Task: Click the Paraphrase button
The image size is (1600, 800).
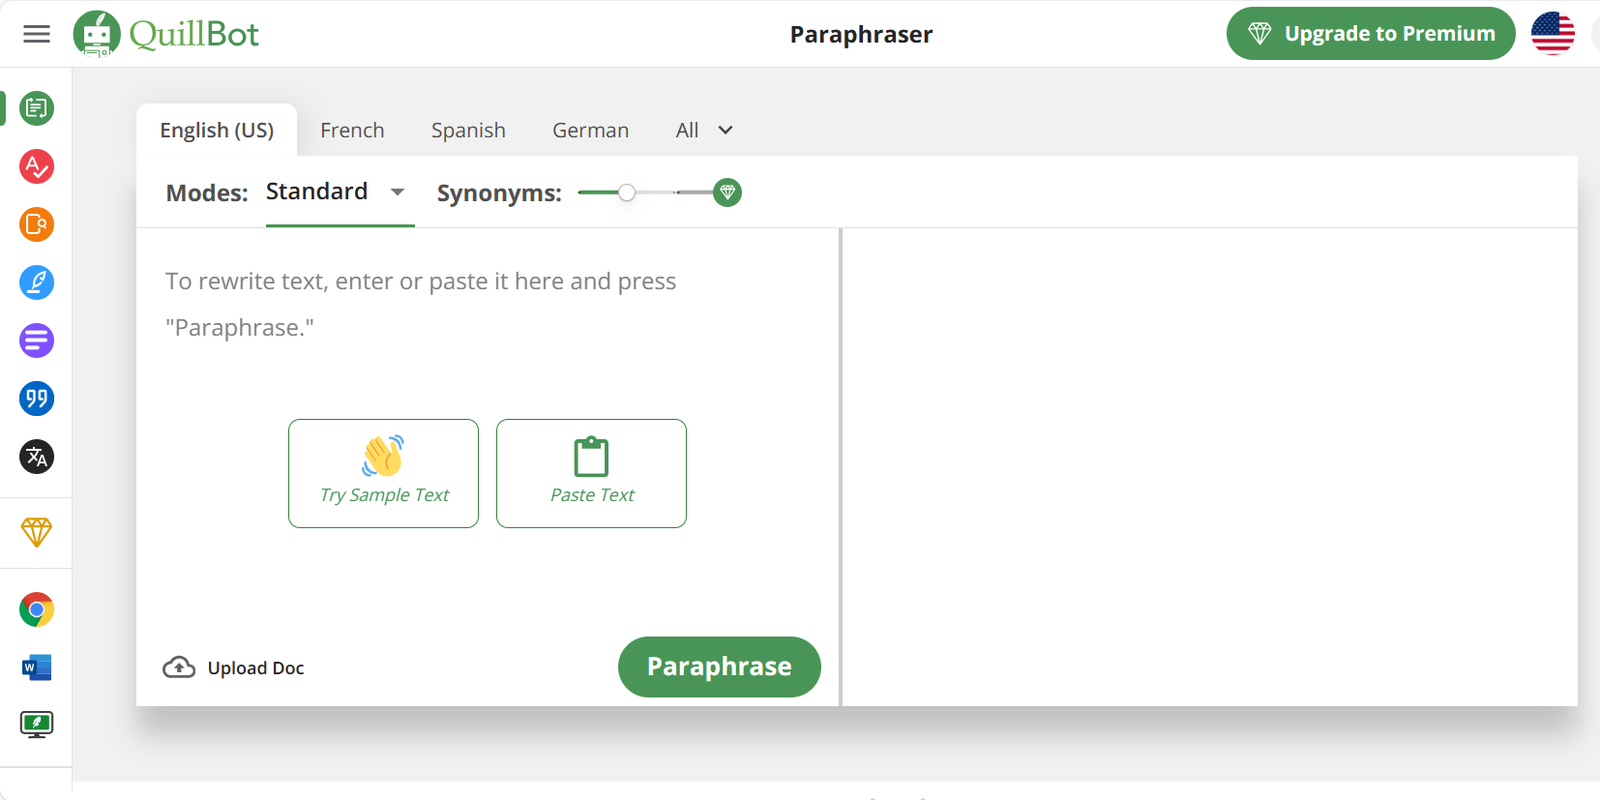Action: click(x=719, y=666)
